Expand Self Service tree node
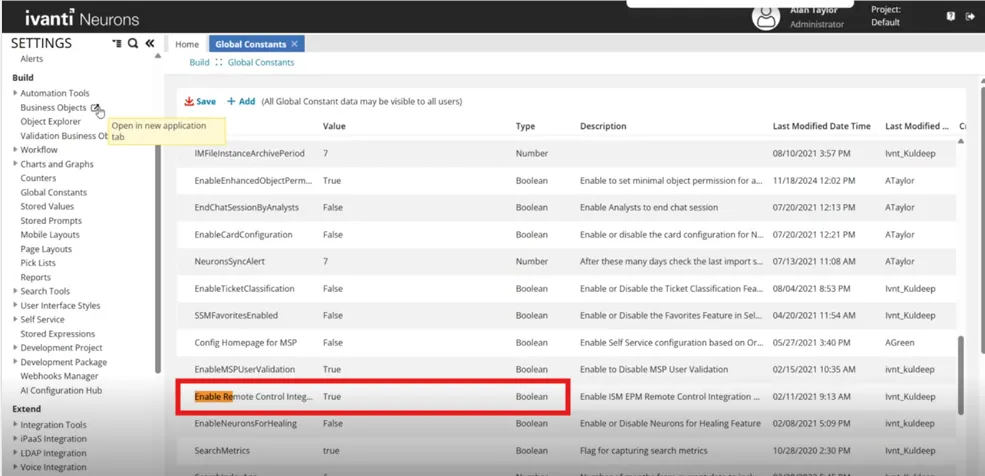Viewport: 985px width, 476px height. coord(15,319)
